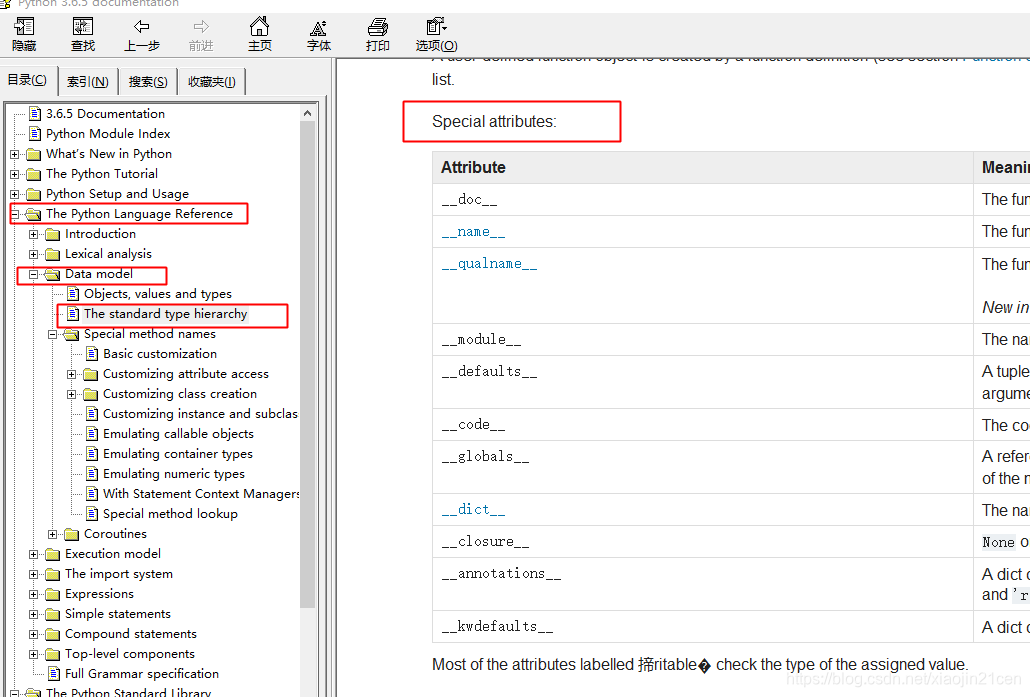Select Customizing instance and subclass checks page
Screen dimensions: 1030x697
pyautogui.click(x=200, y=414)
